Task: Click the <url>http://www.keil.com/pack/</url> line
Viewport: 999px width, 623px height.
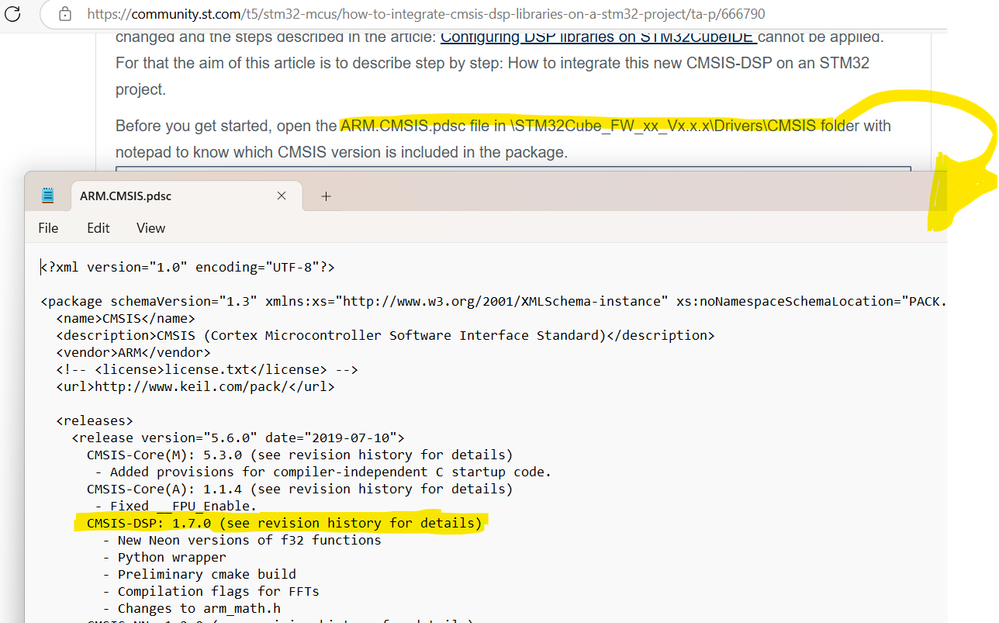Action: coord(195,387)
